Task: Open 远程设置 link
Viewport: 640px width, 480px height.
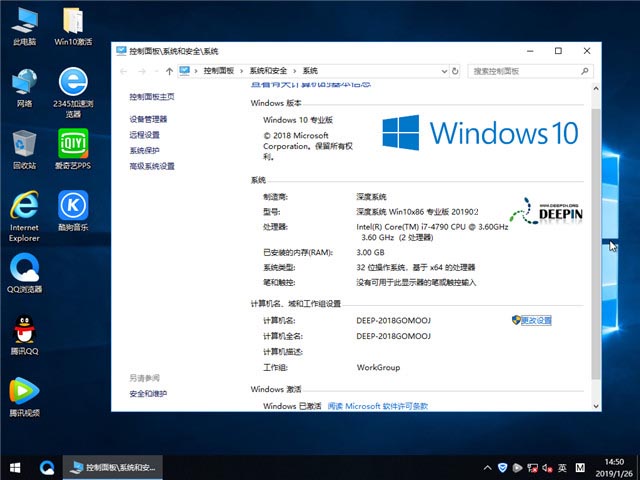Action: click(144, 135)
